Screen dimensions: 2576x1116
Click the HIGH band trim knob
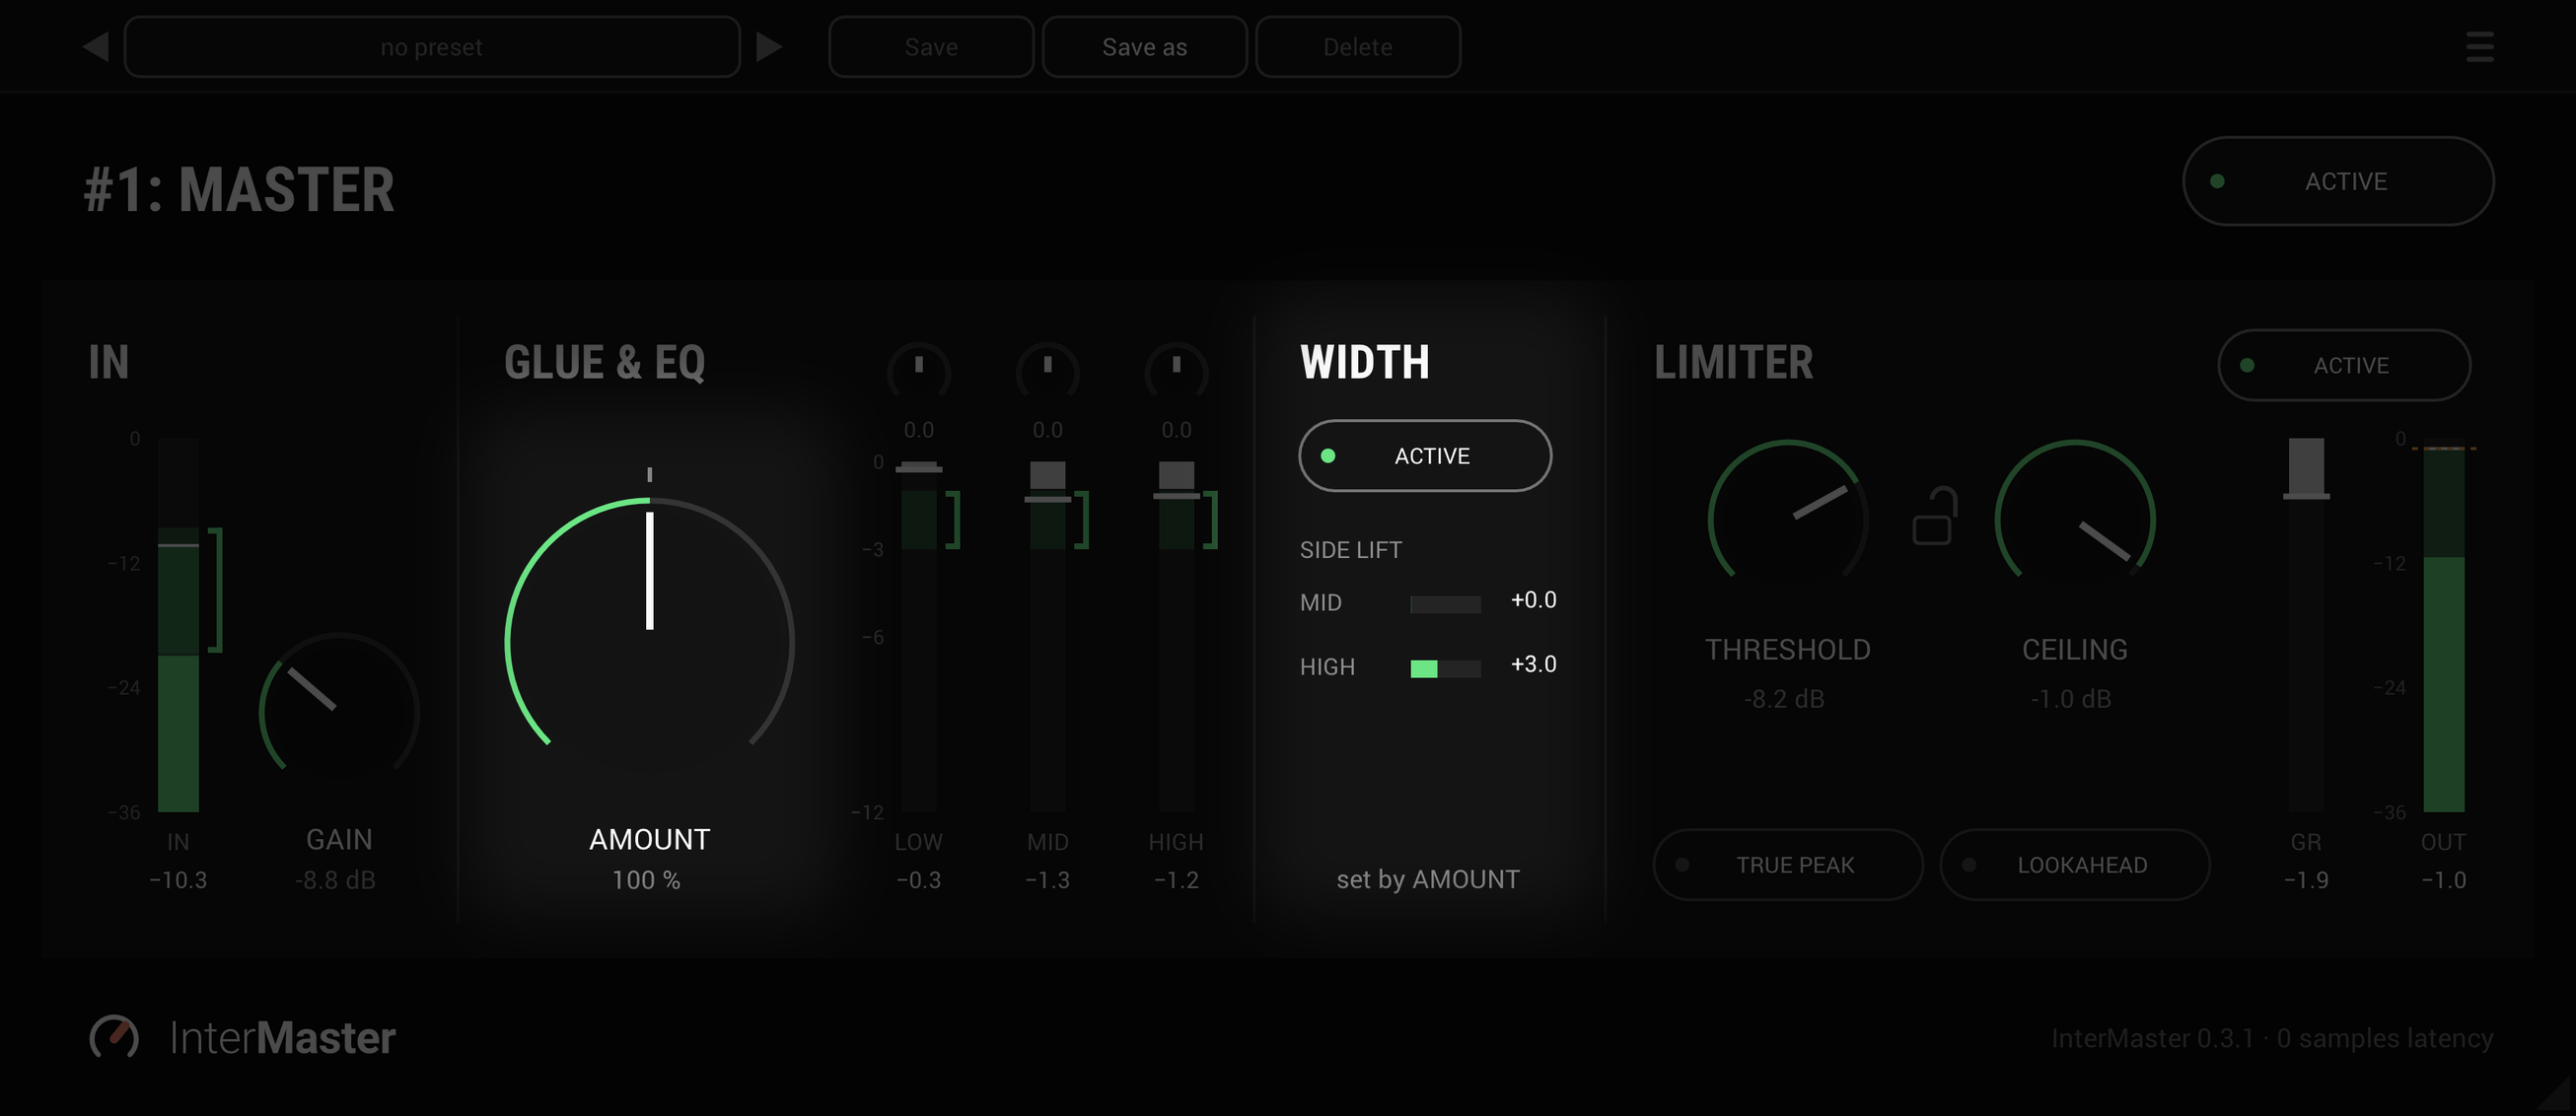pos(1176,372)
